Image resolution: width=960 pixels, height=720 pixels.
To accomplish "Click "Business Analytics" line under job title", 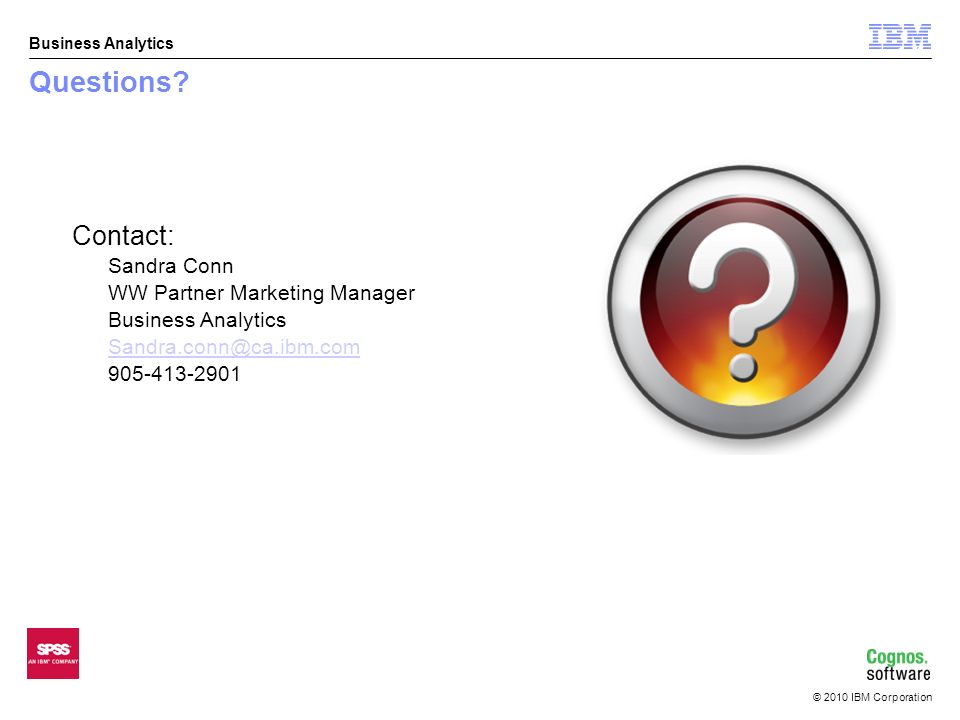I will [x=197, y=320].
